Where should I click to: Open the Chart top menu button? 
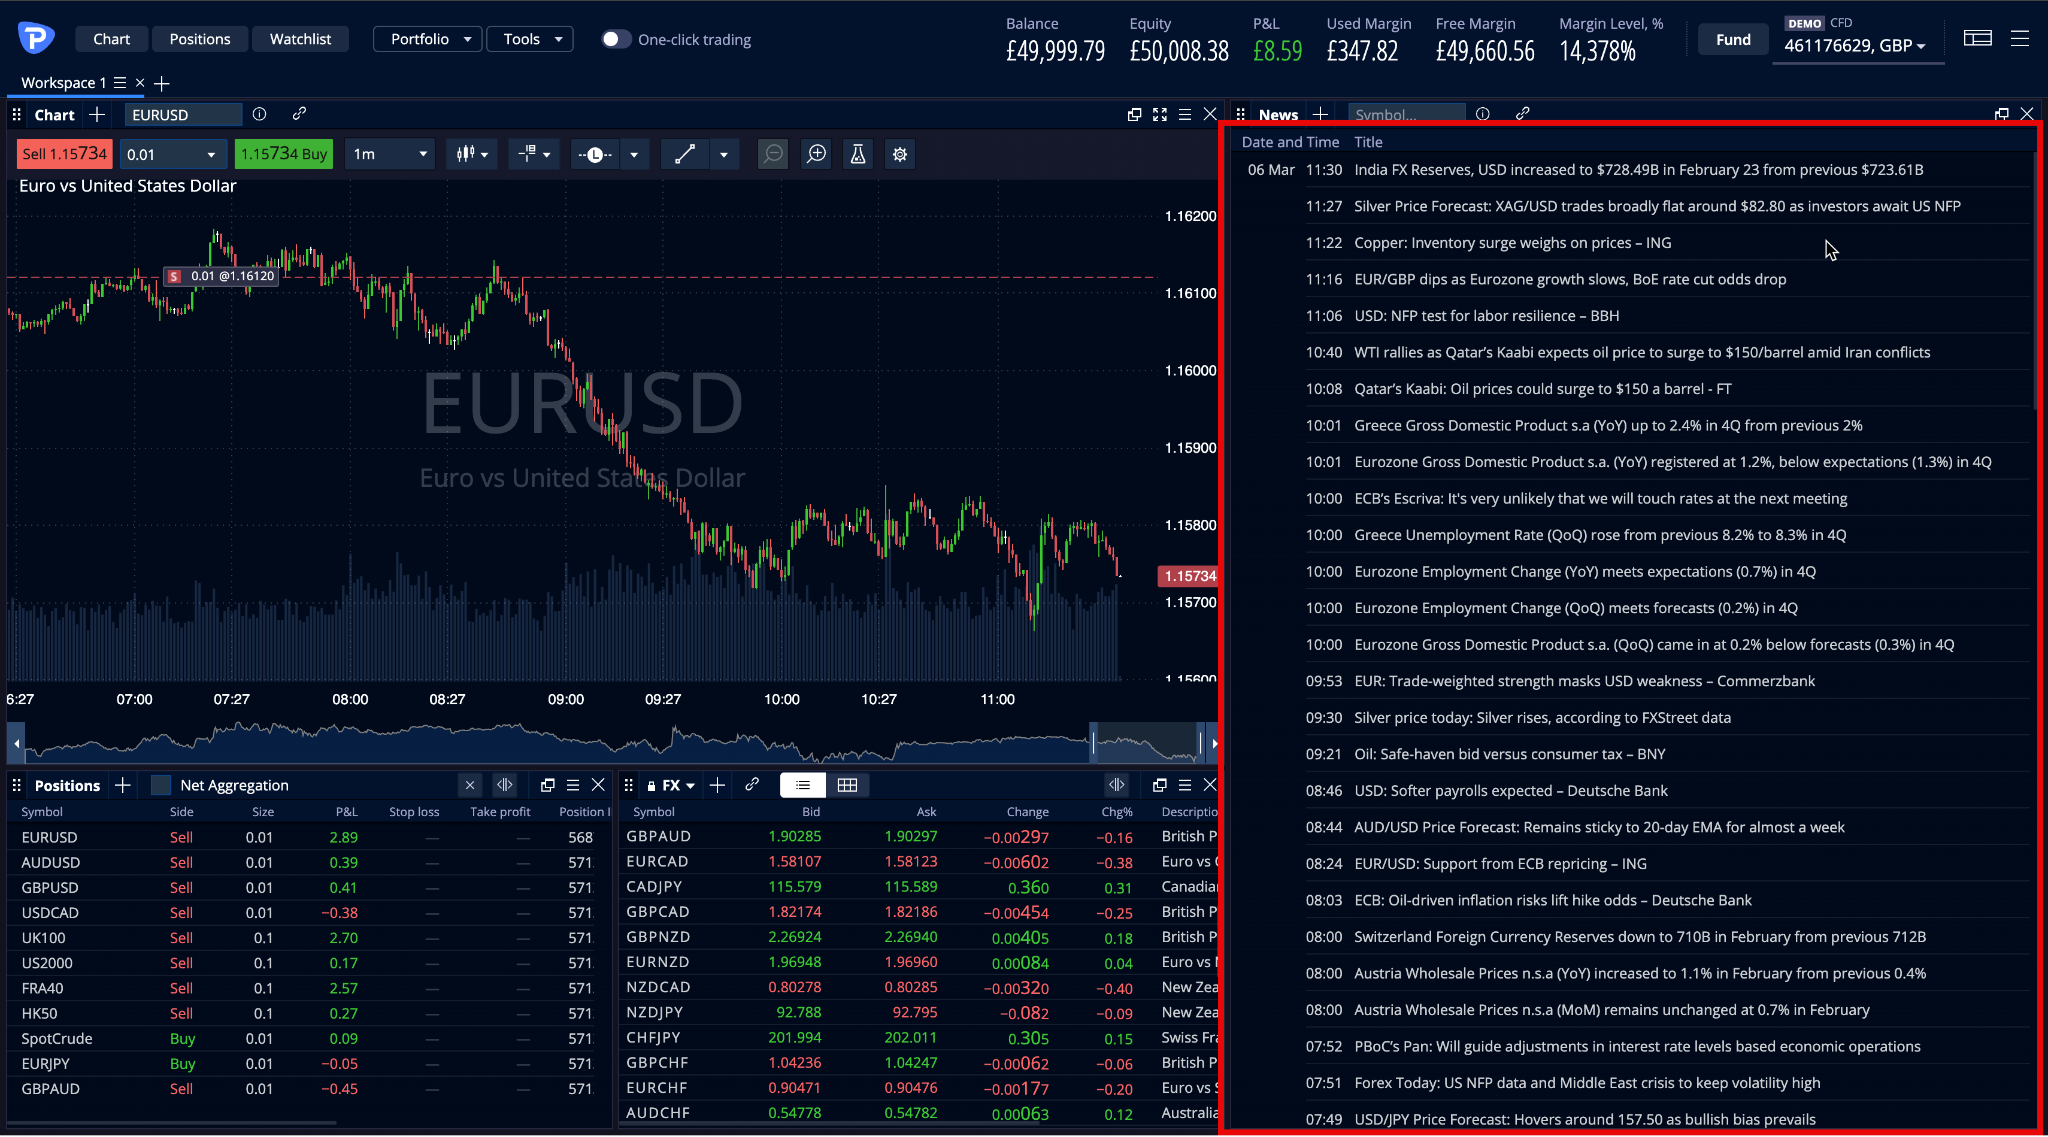tap(111, 39)
